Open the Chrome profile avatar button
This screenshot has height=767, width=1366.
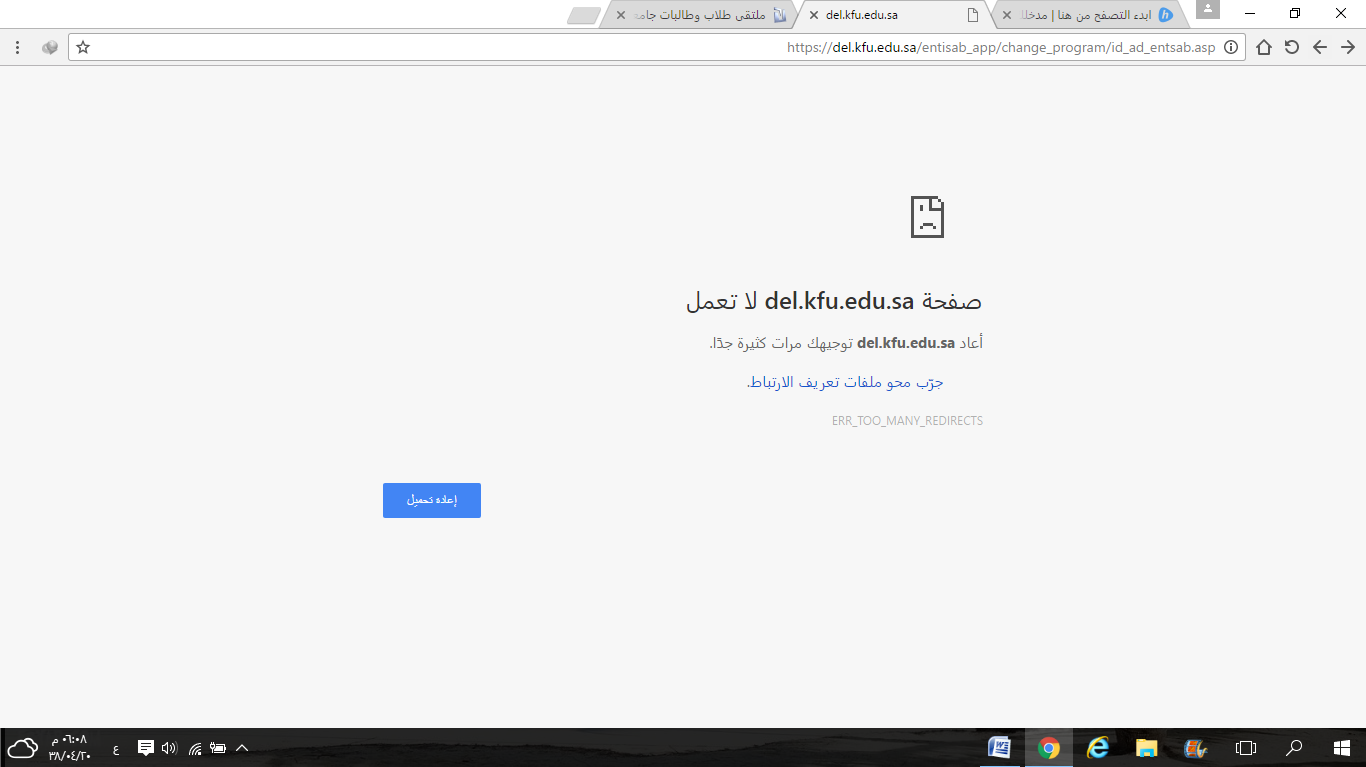click(x=1208, y=10)
